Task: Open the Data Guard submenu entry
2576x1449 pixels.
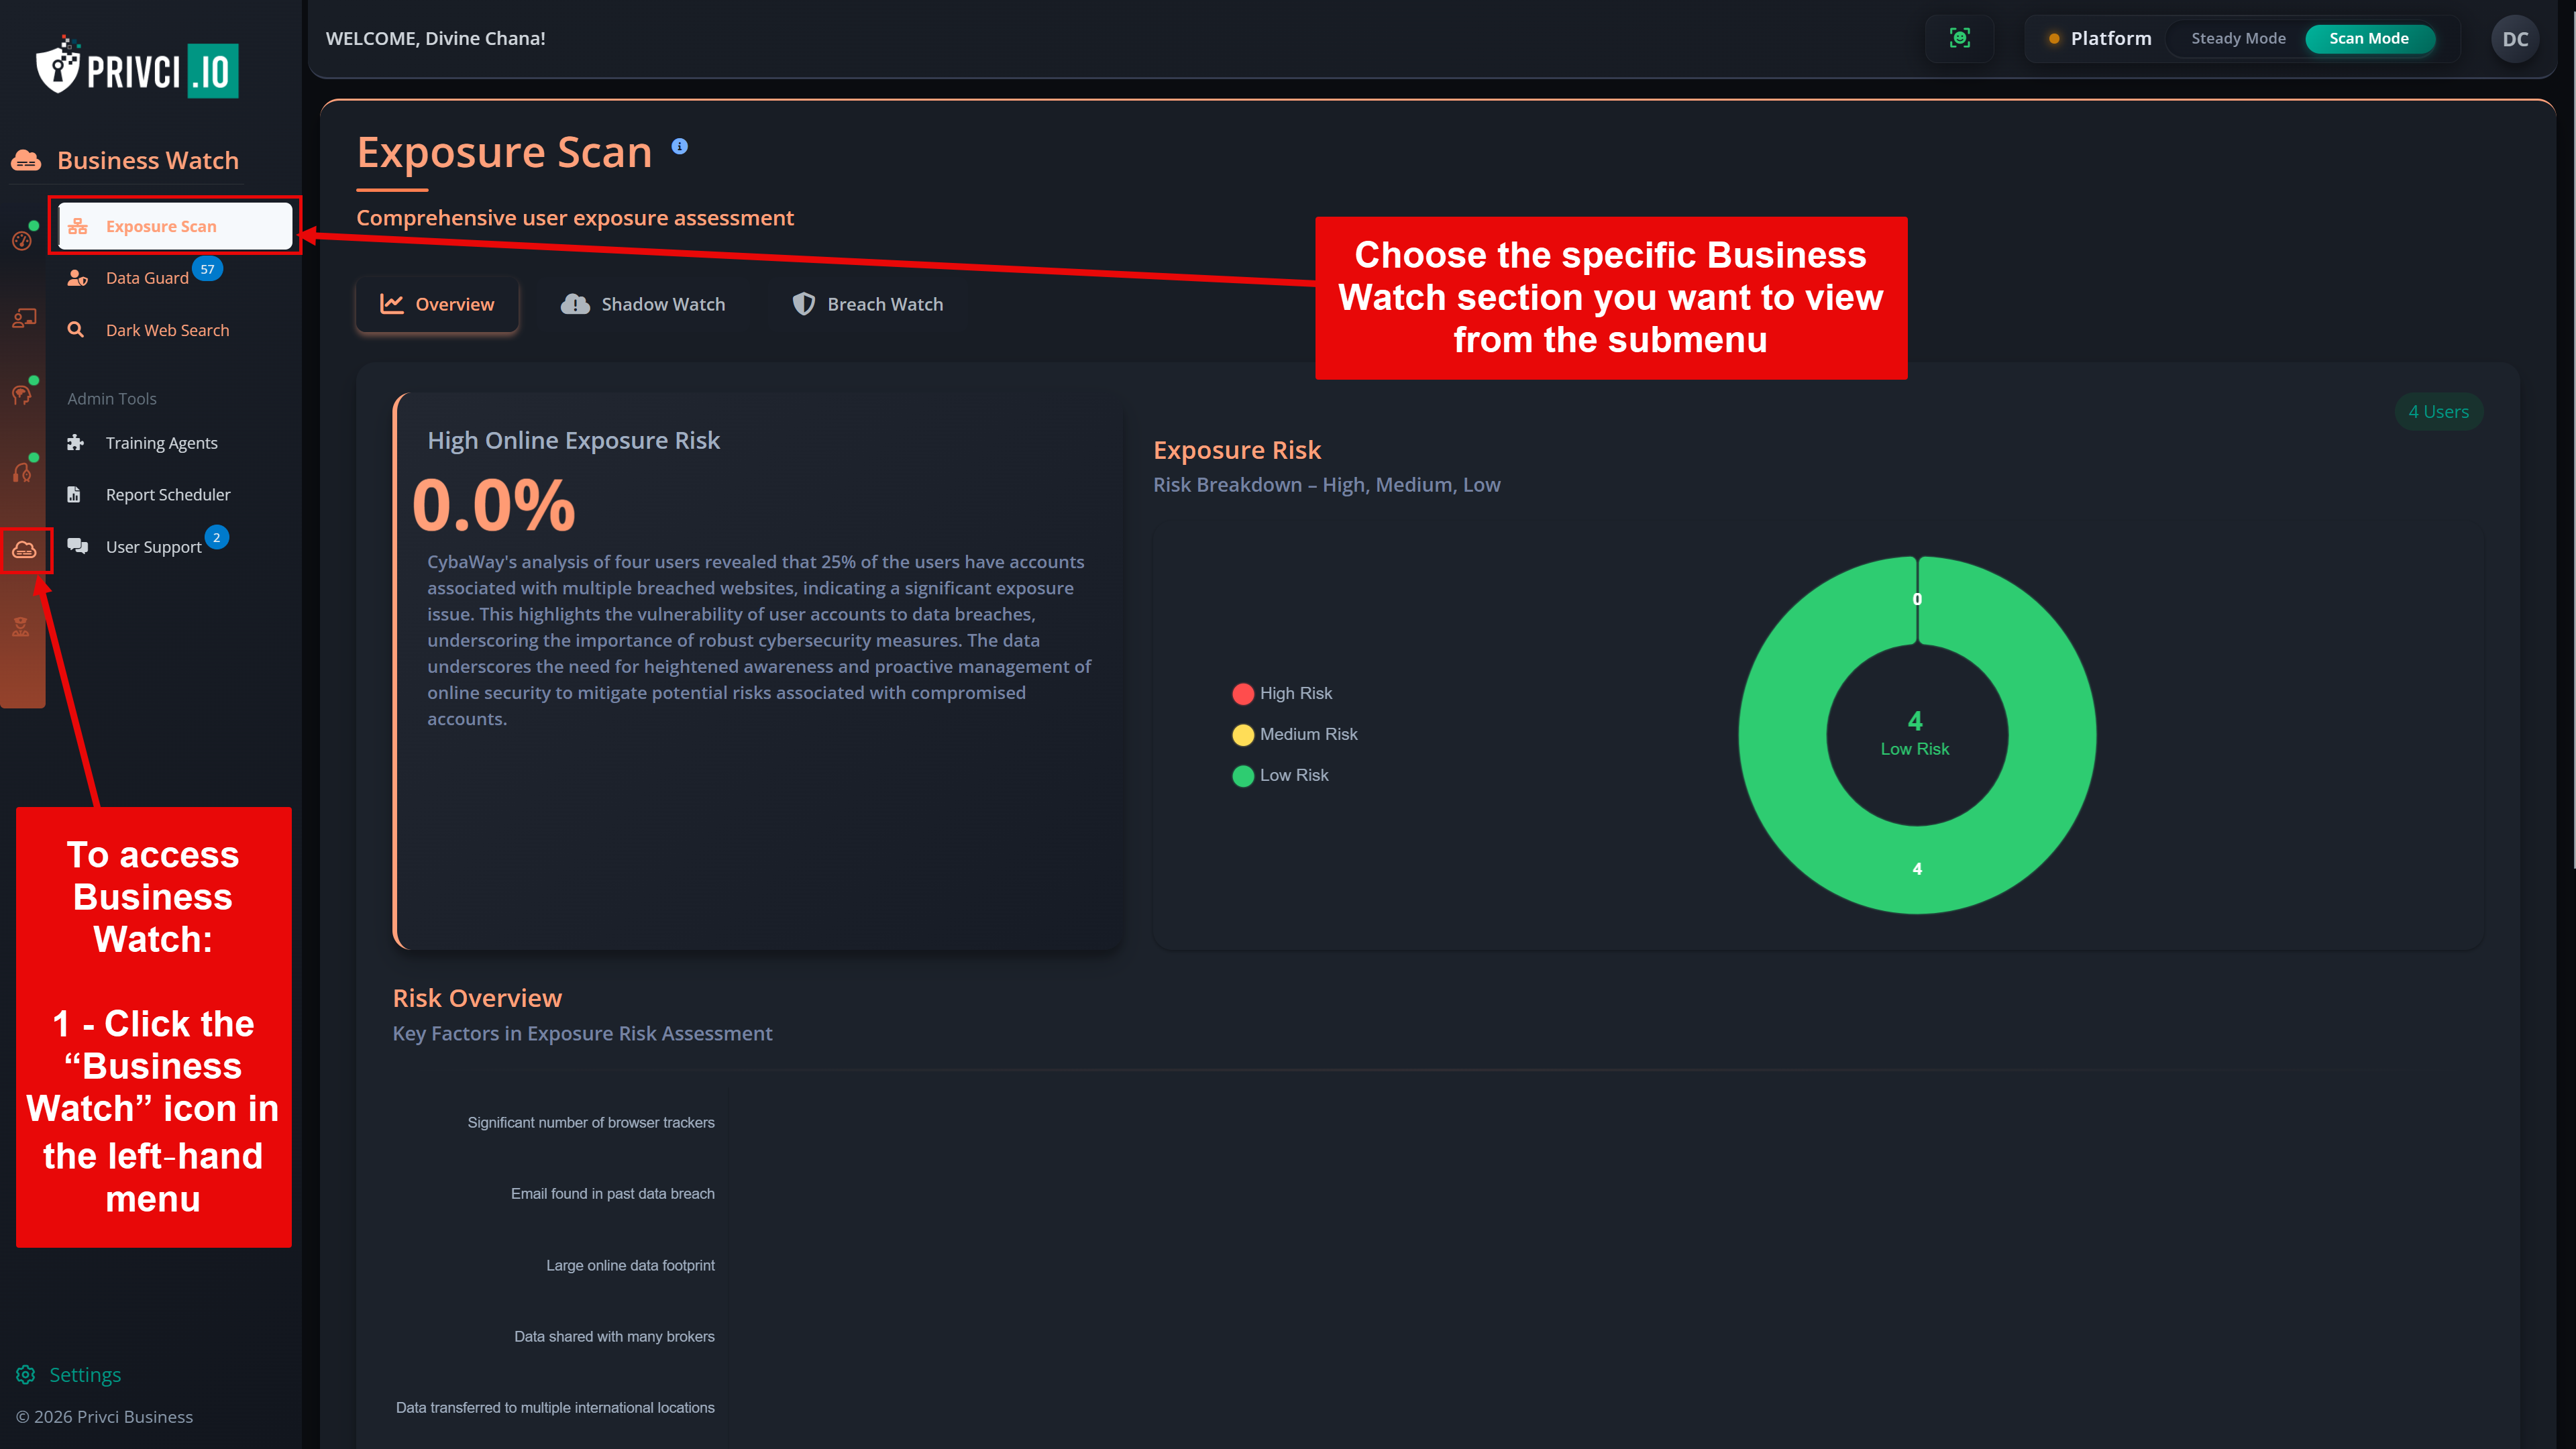Action: [147, 277]
